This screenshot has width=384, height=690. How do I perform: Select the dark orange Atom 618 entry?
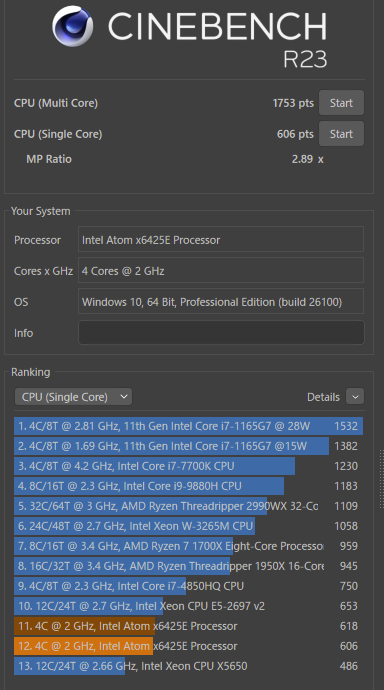pos(188,626)
